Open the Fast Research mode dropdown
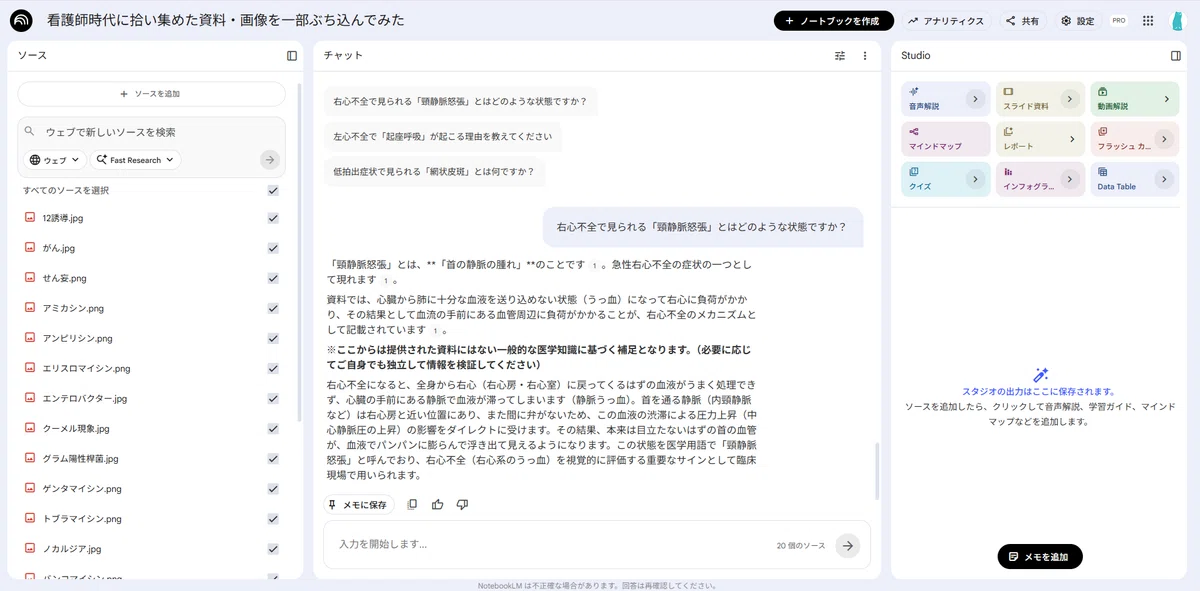This screenshot has width=1200, height=591. coord(135,160)
